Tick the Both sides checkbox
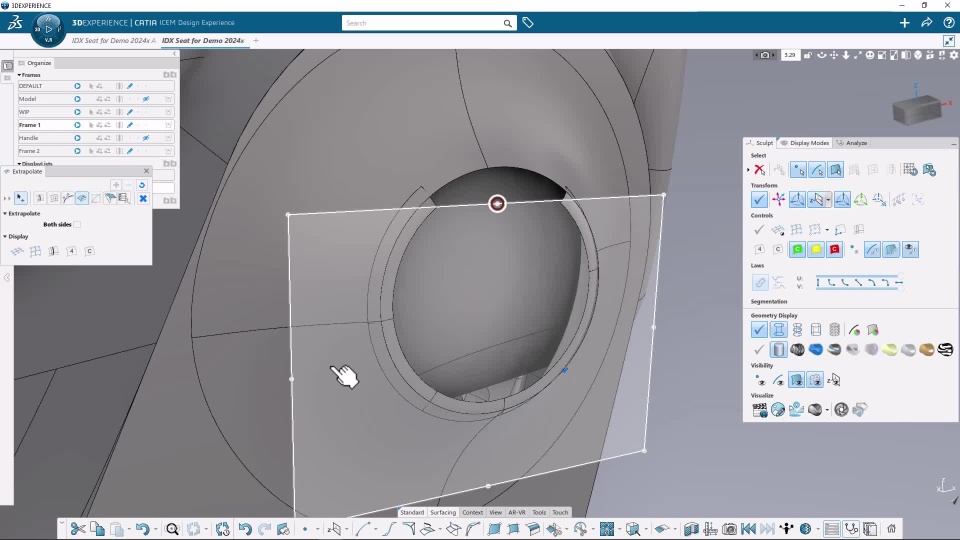Viewport: 960px width, 540px height. tap(77, 225)
